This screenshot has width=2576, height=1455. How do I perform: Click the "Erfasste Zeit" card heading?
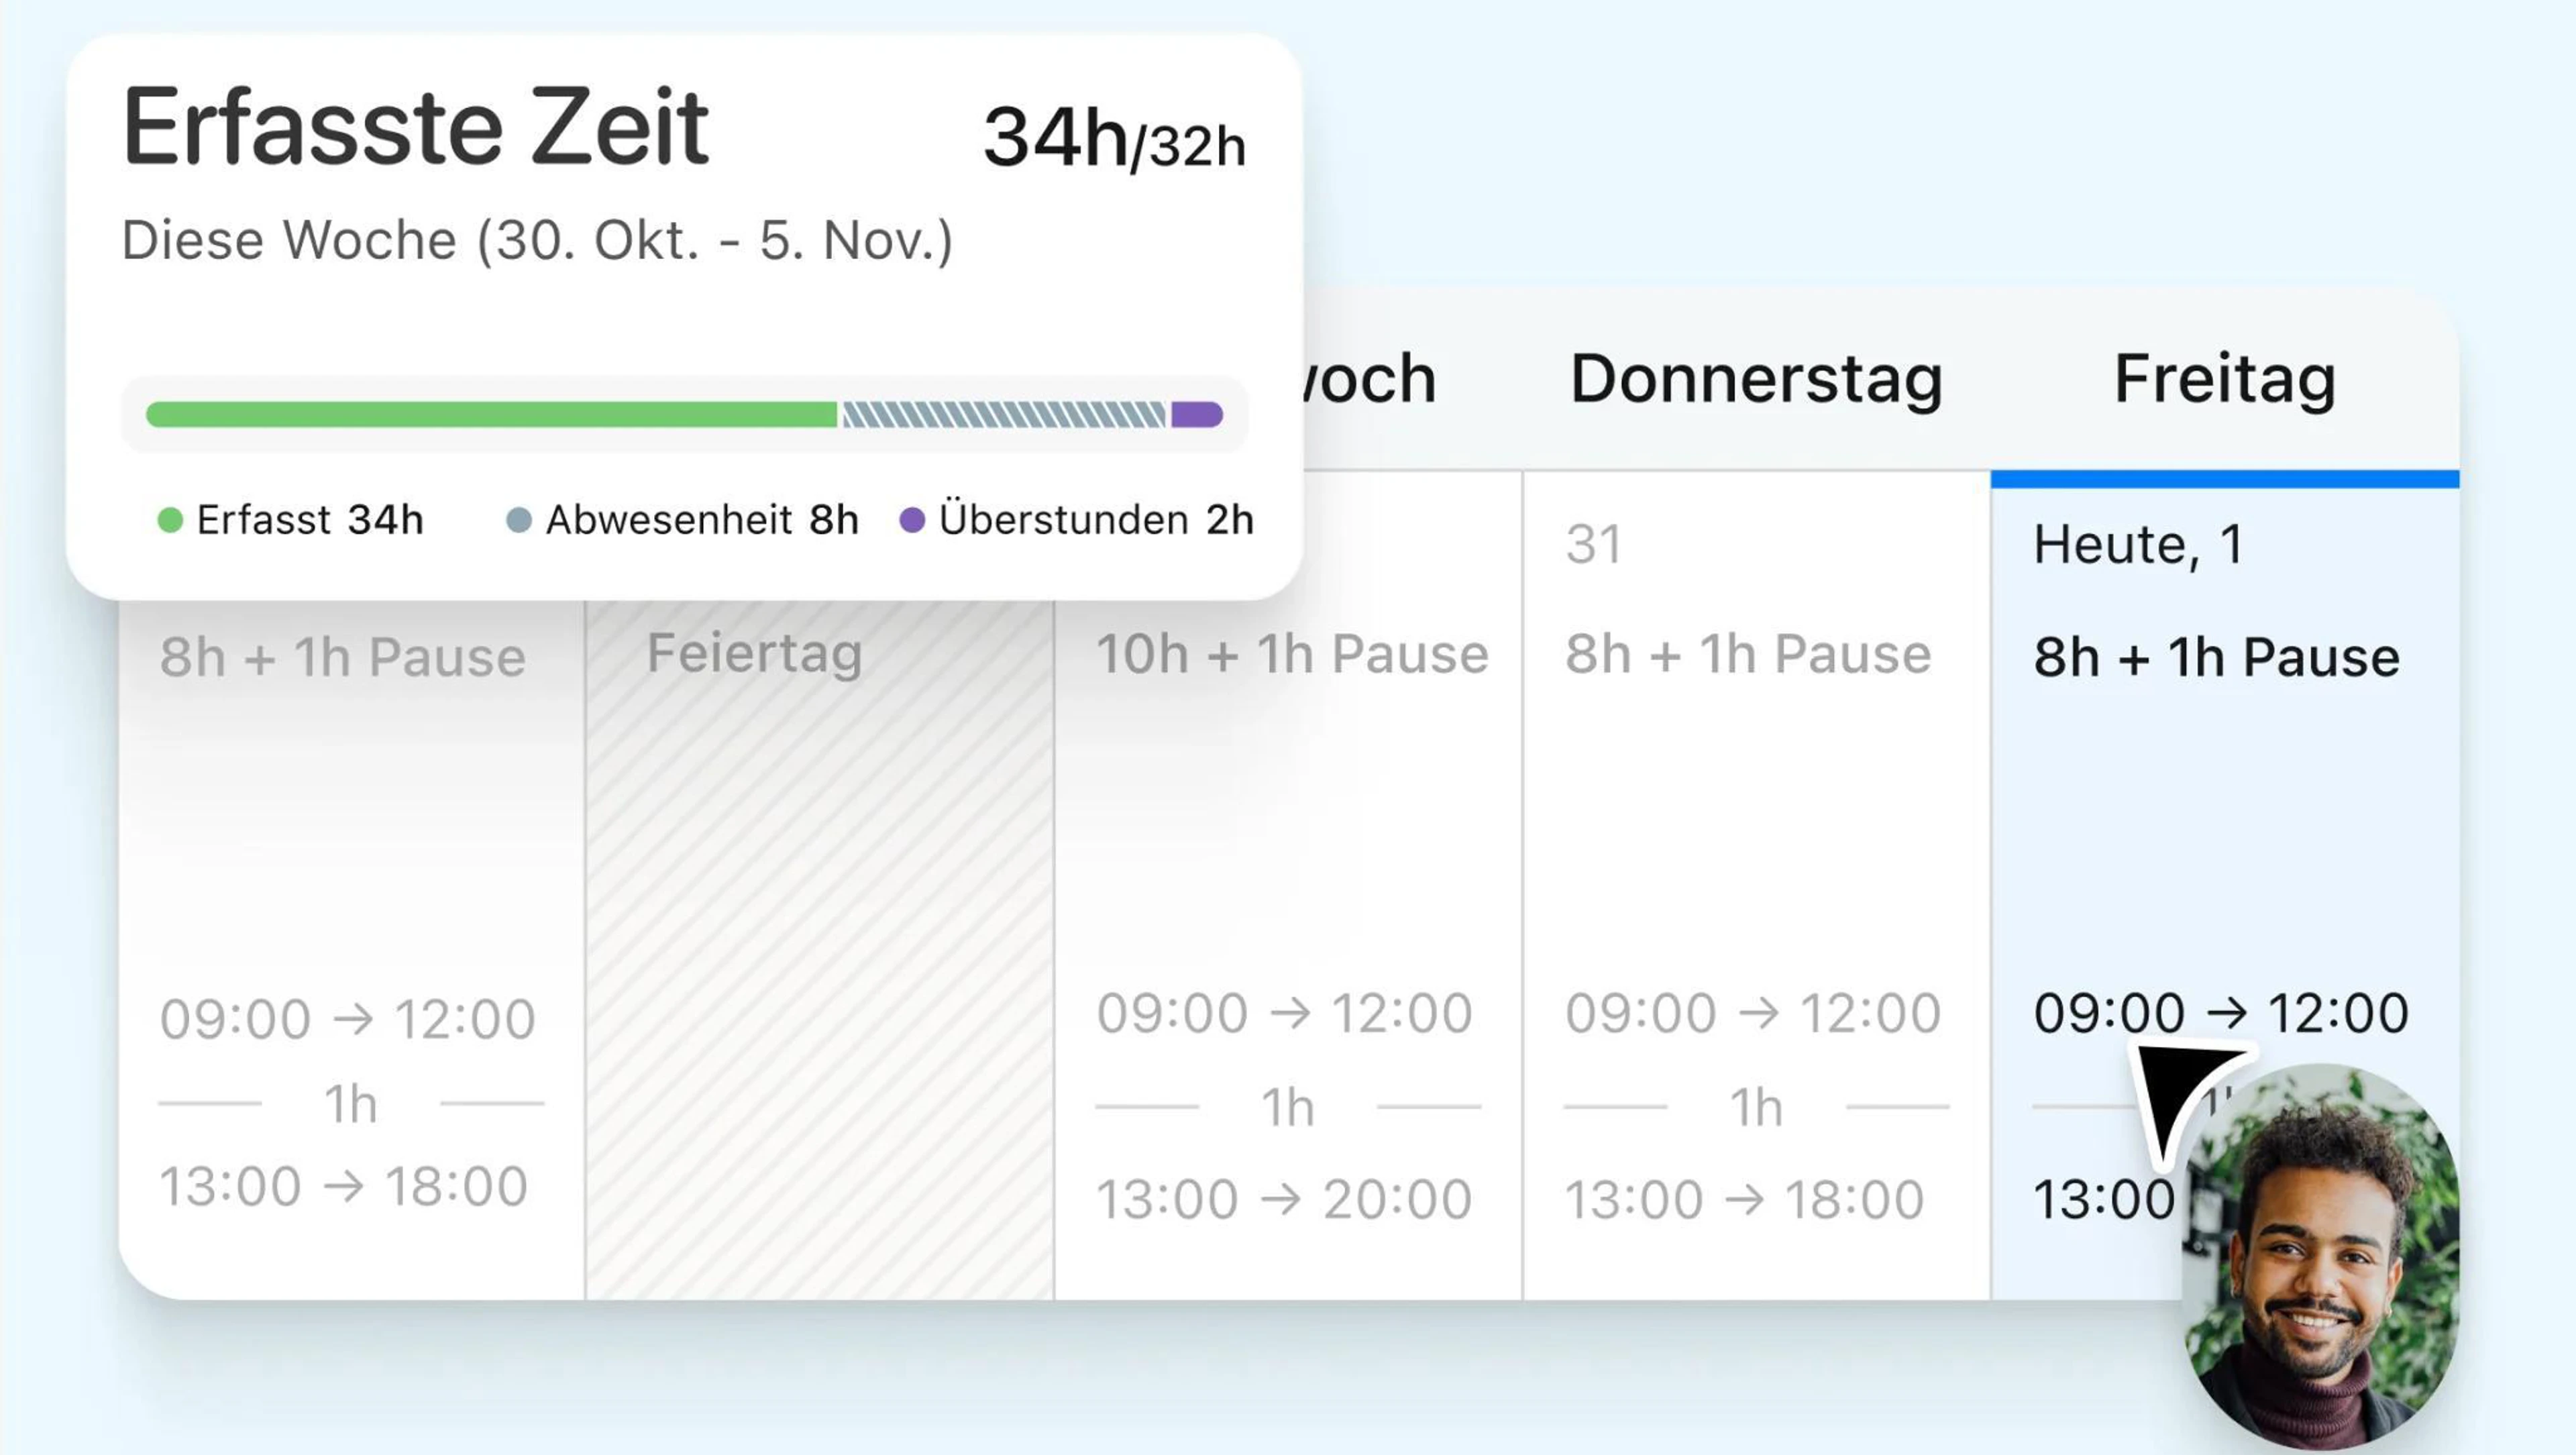(415, 127)
